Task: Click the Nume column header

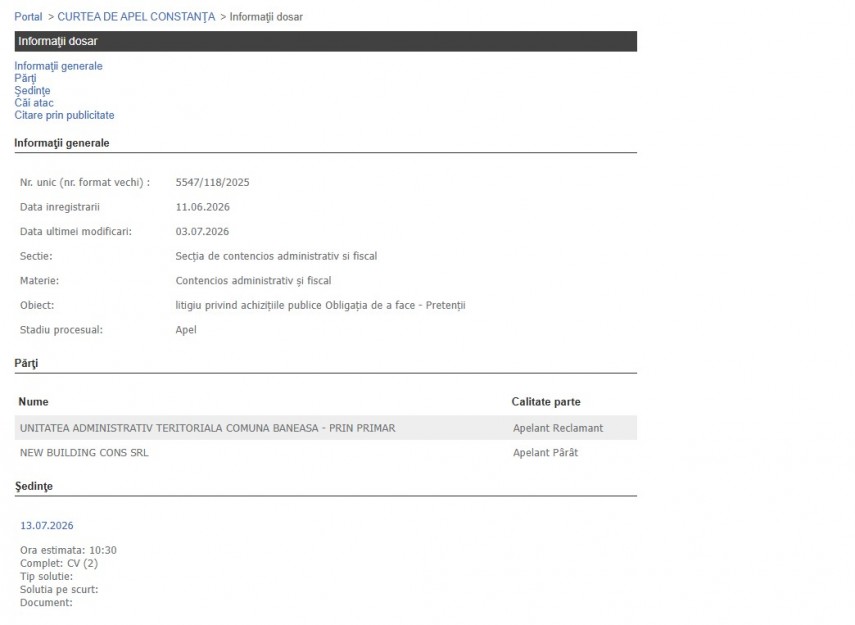Action: click(x=33, y=402)
